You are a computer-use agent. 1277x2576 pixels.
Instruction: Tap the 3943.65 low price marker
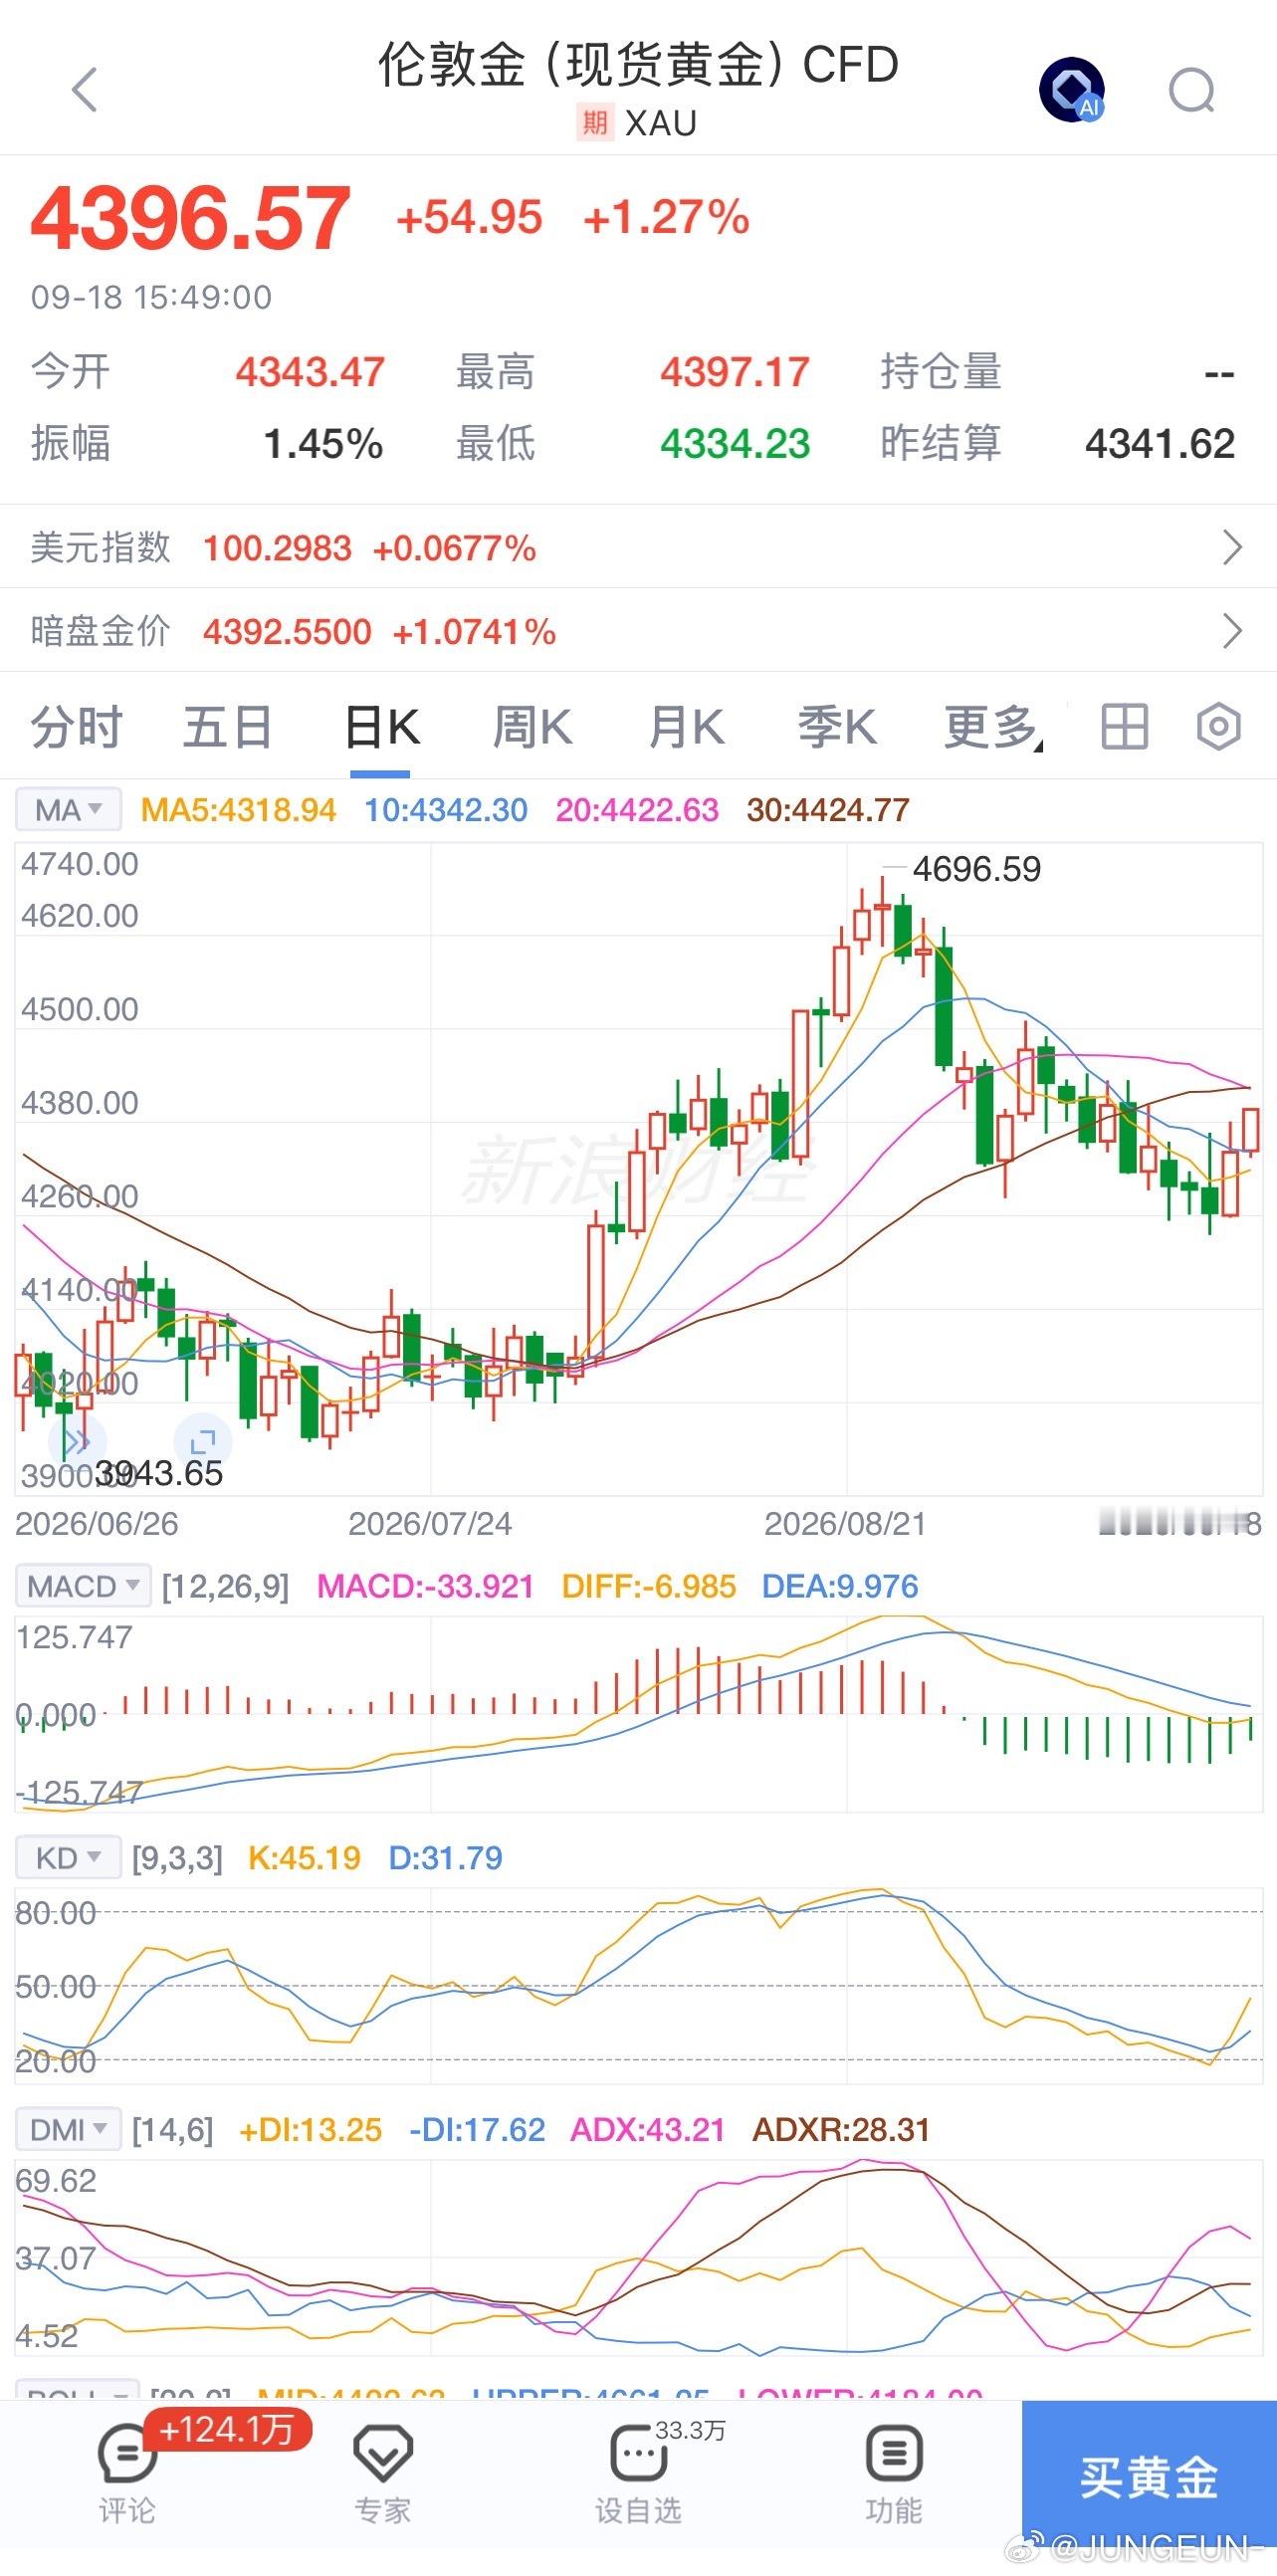pyautogui.click(x=159, y=1473)
